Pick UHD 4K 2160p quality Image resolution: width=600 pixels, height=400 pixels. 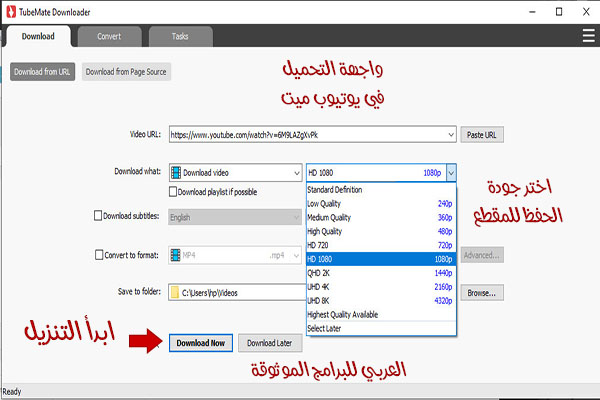tap(381, 287)
